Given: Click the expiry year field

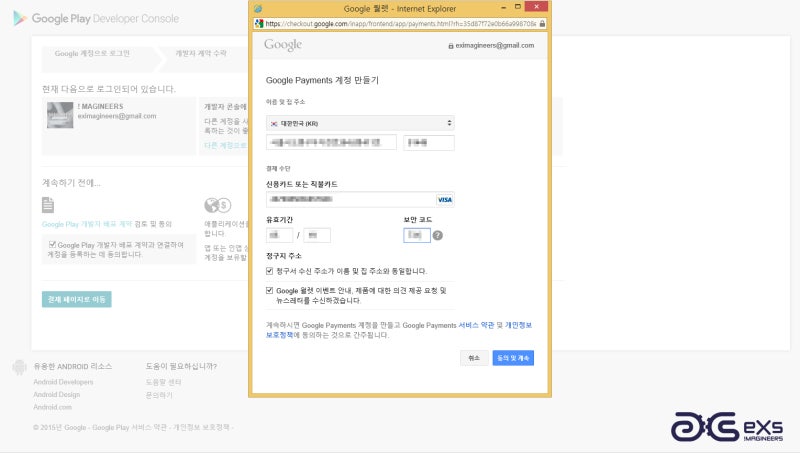Looking at the screenshot, I should click(317, 235).
